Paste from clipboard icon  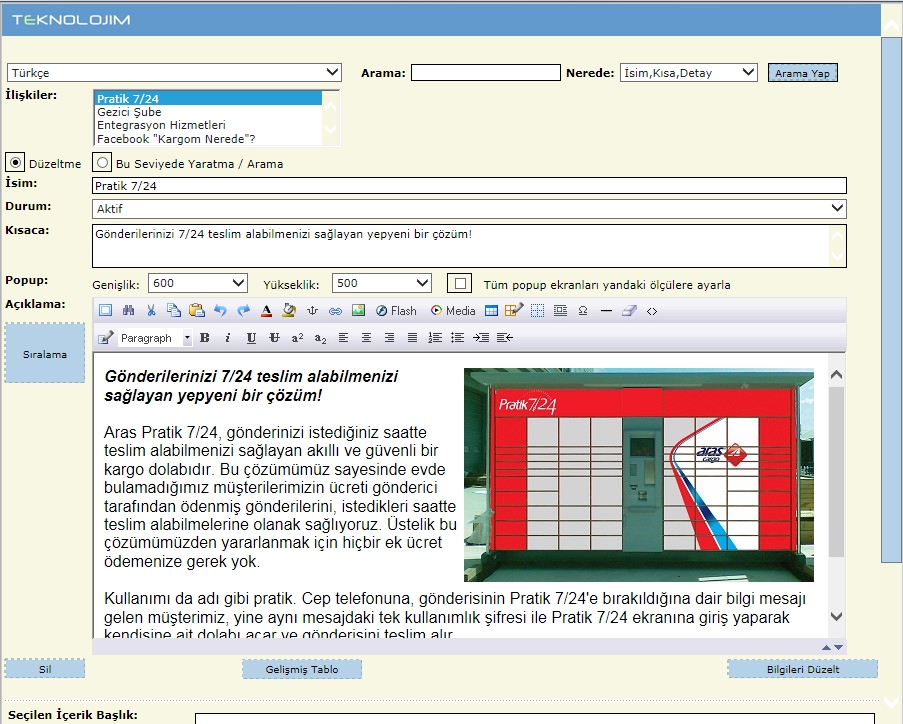click(x=197, y=311)
